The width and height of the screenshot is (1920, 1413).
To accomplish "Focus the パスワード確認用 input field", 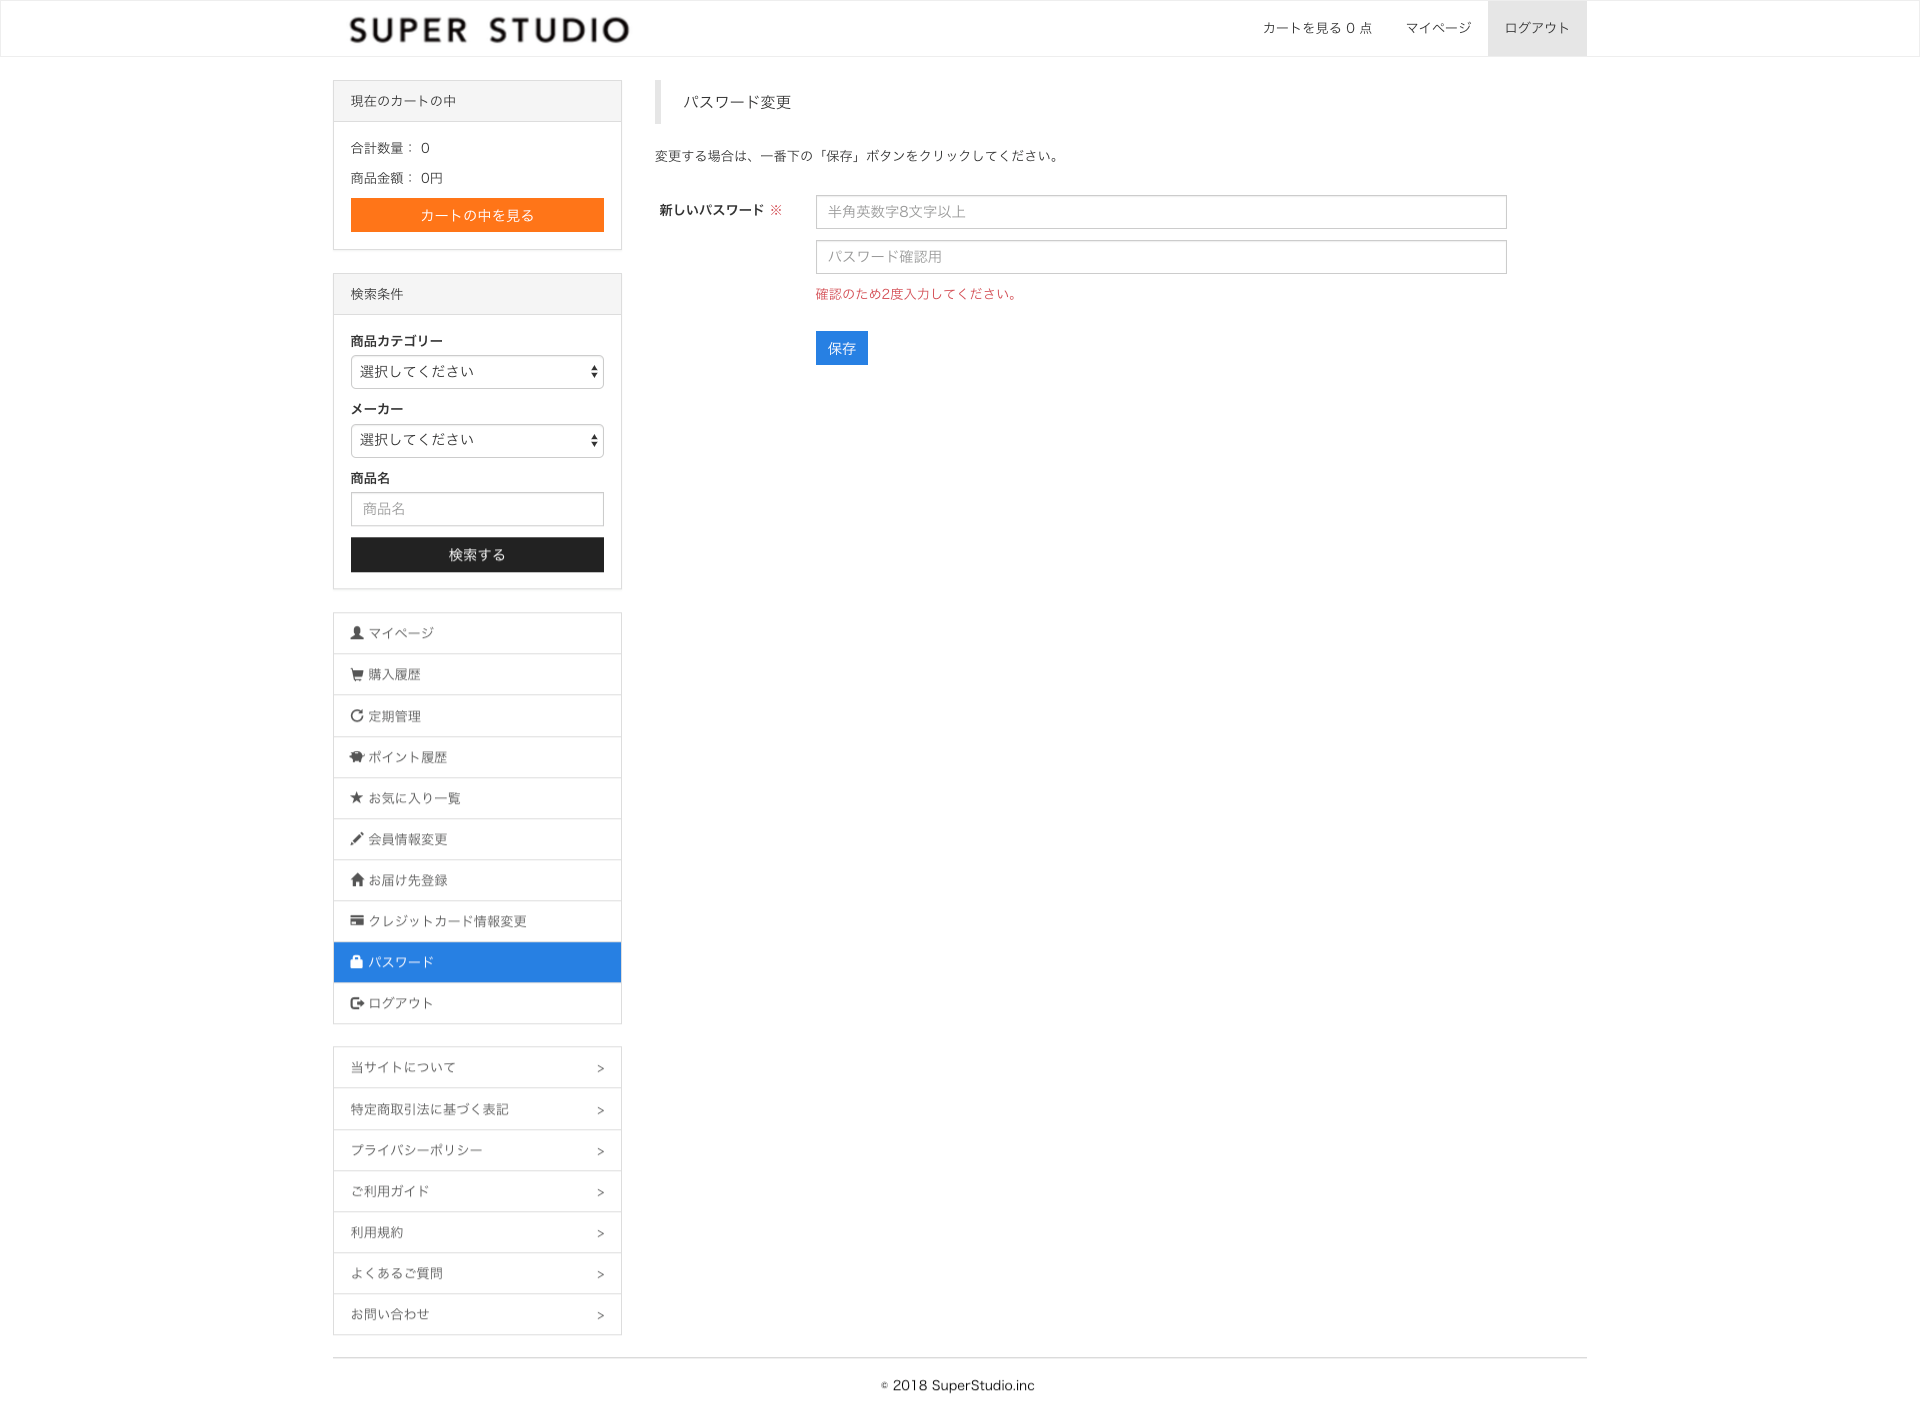I will [1160, 257].
